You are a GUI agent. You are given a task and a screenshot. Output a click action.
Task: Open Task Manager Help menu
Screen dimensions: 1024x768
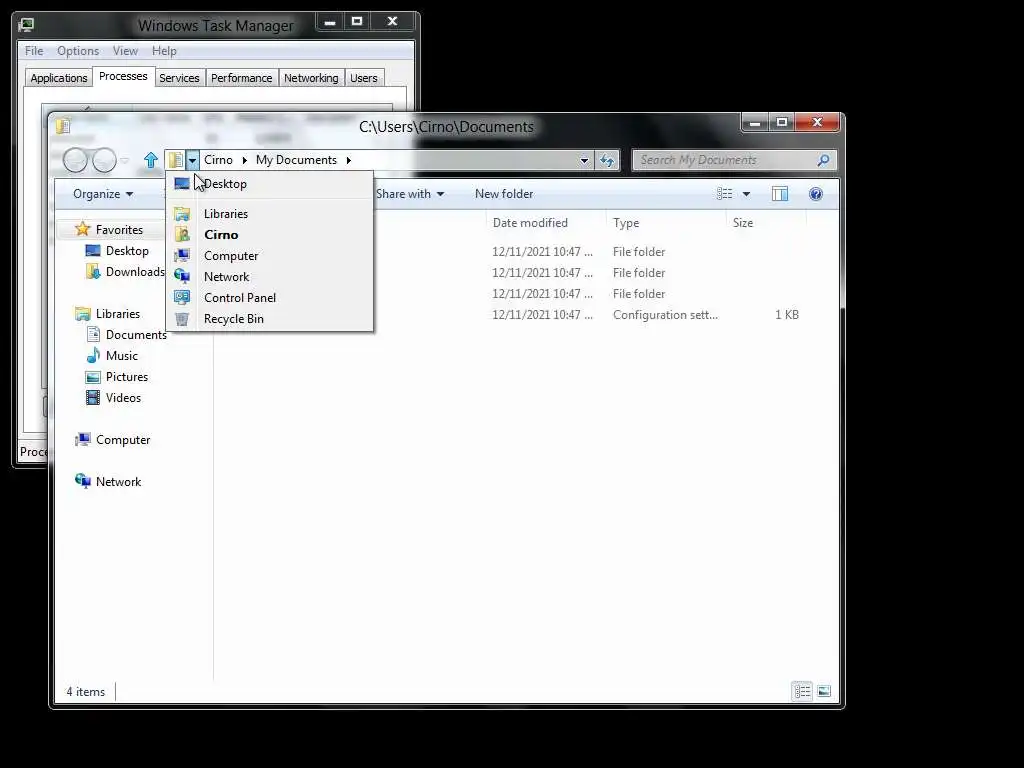164,51
